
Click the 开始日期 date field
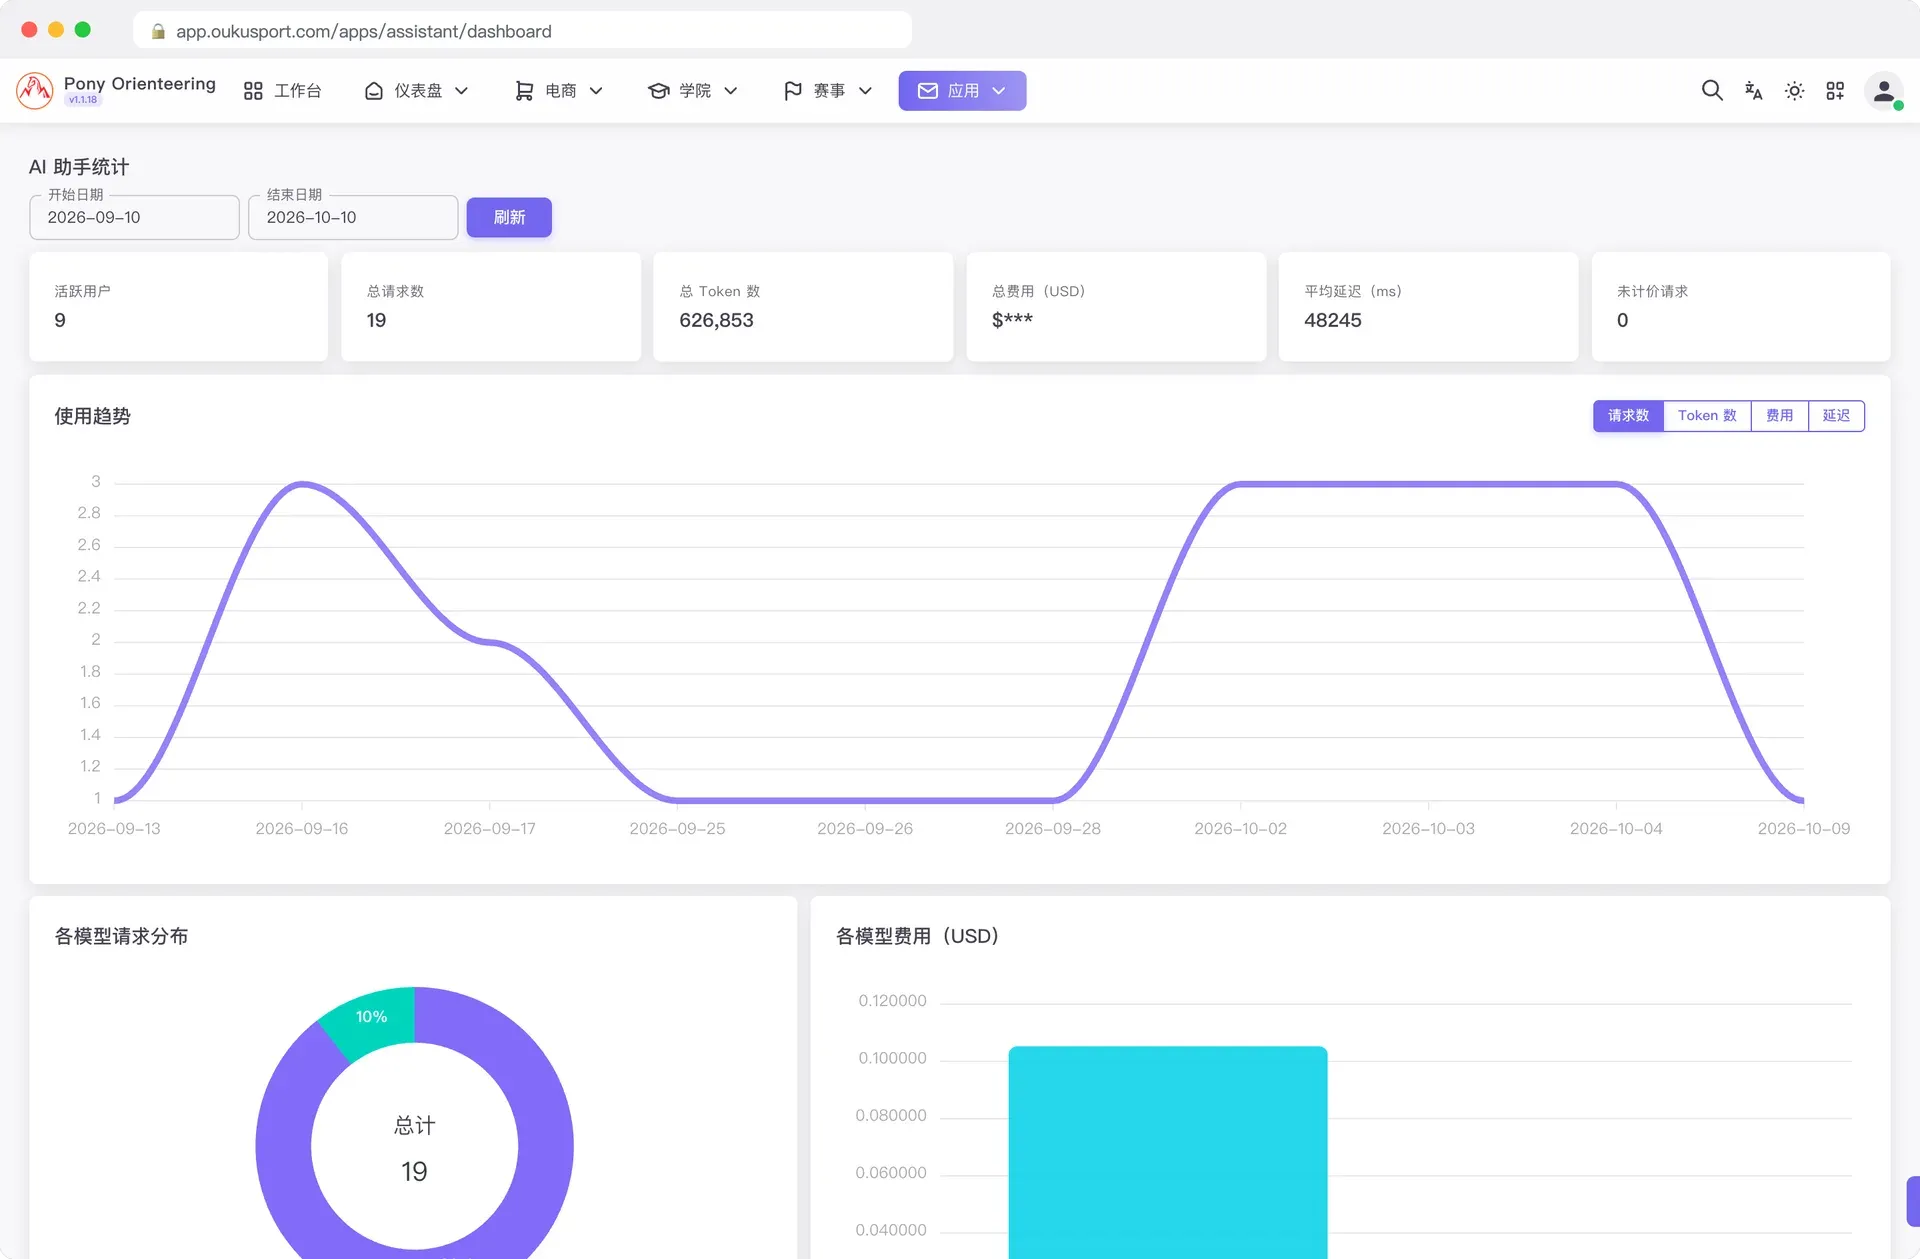(x=134, y=217)
